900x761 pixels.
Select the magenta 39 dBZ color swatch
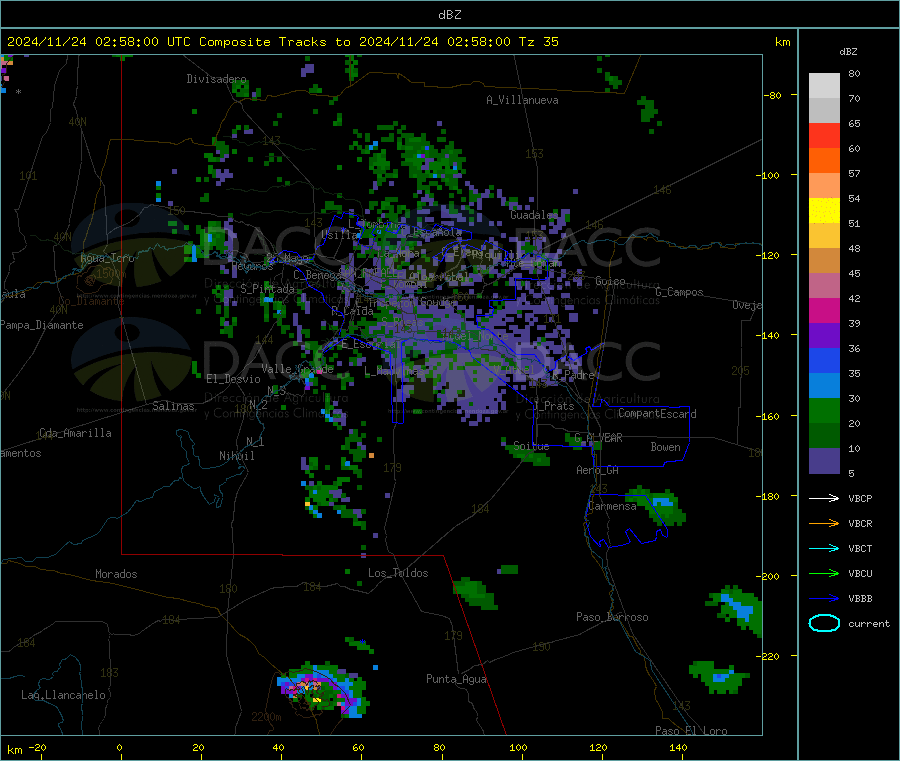click(x=824, y=310)
